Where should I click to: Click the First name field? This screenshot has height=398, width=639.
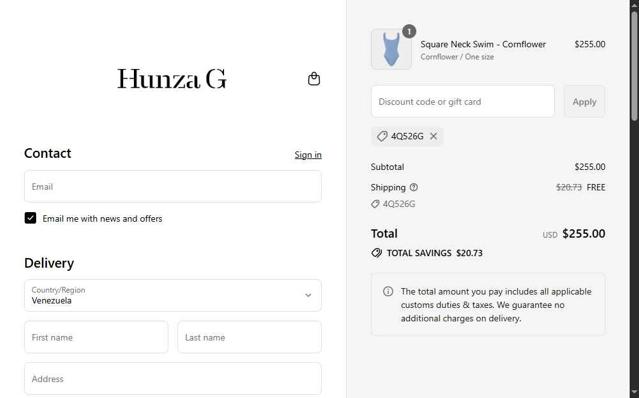point(96,337)
